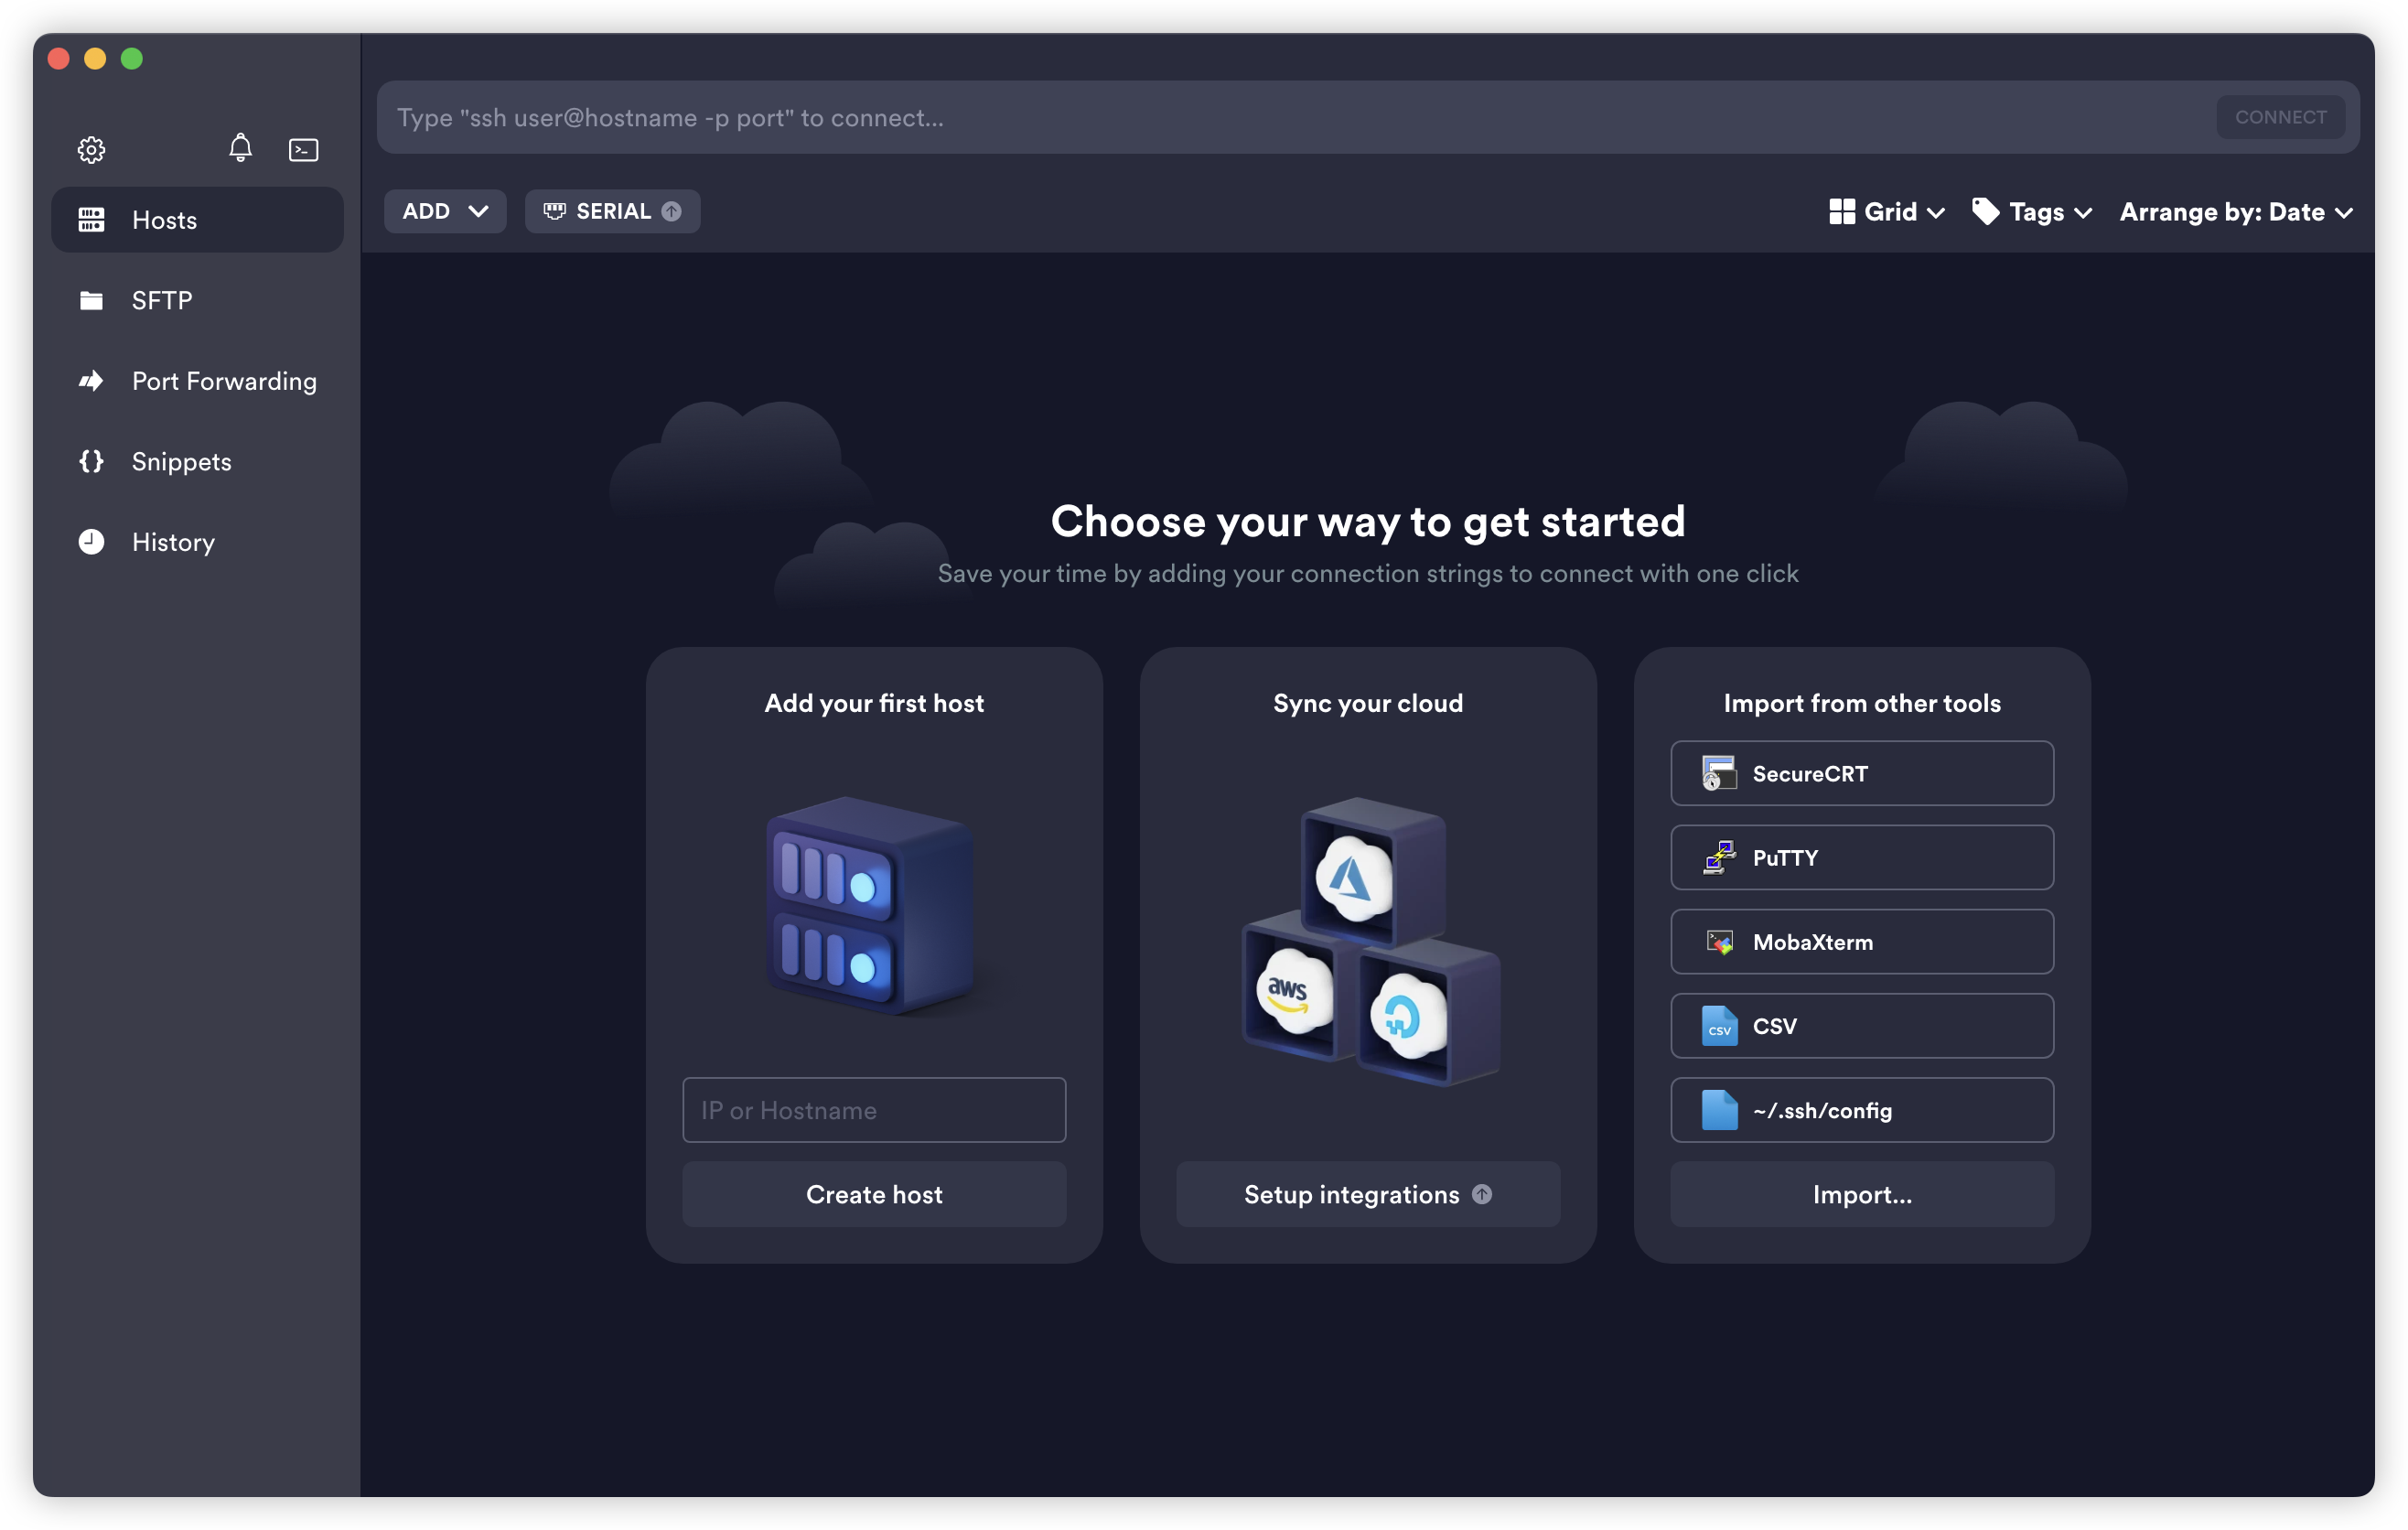Click the SecureCRT import option
Screen dimensions: 2408x1530
[1861, 773]
